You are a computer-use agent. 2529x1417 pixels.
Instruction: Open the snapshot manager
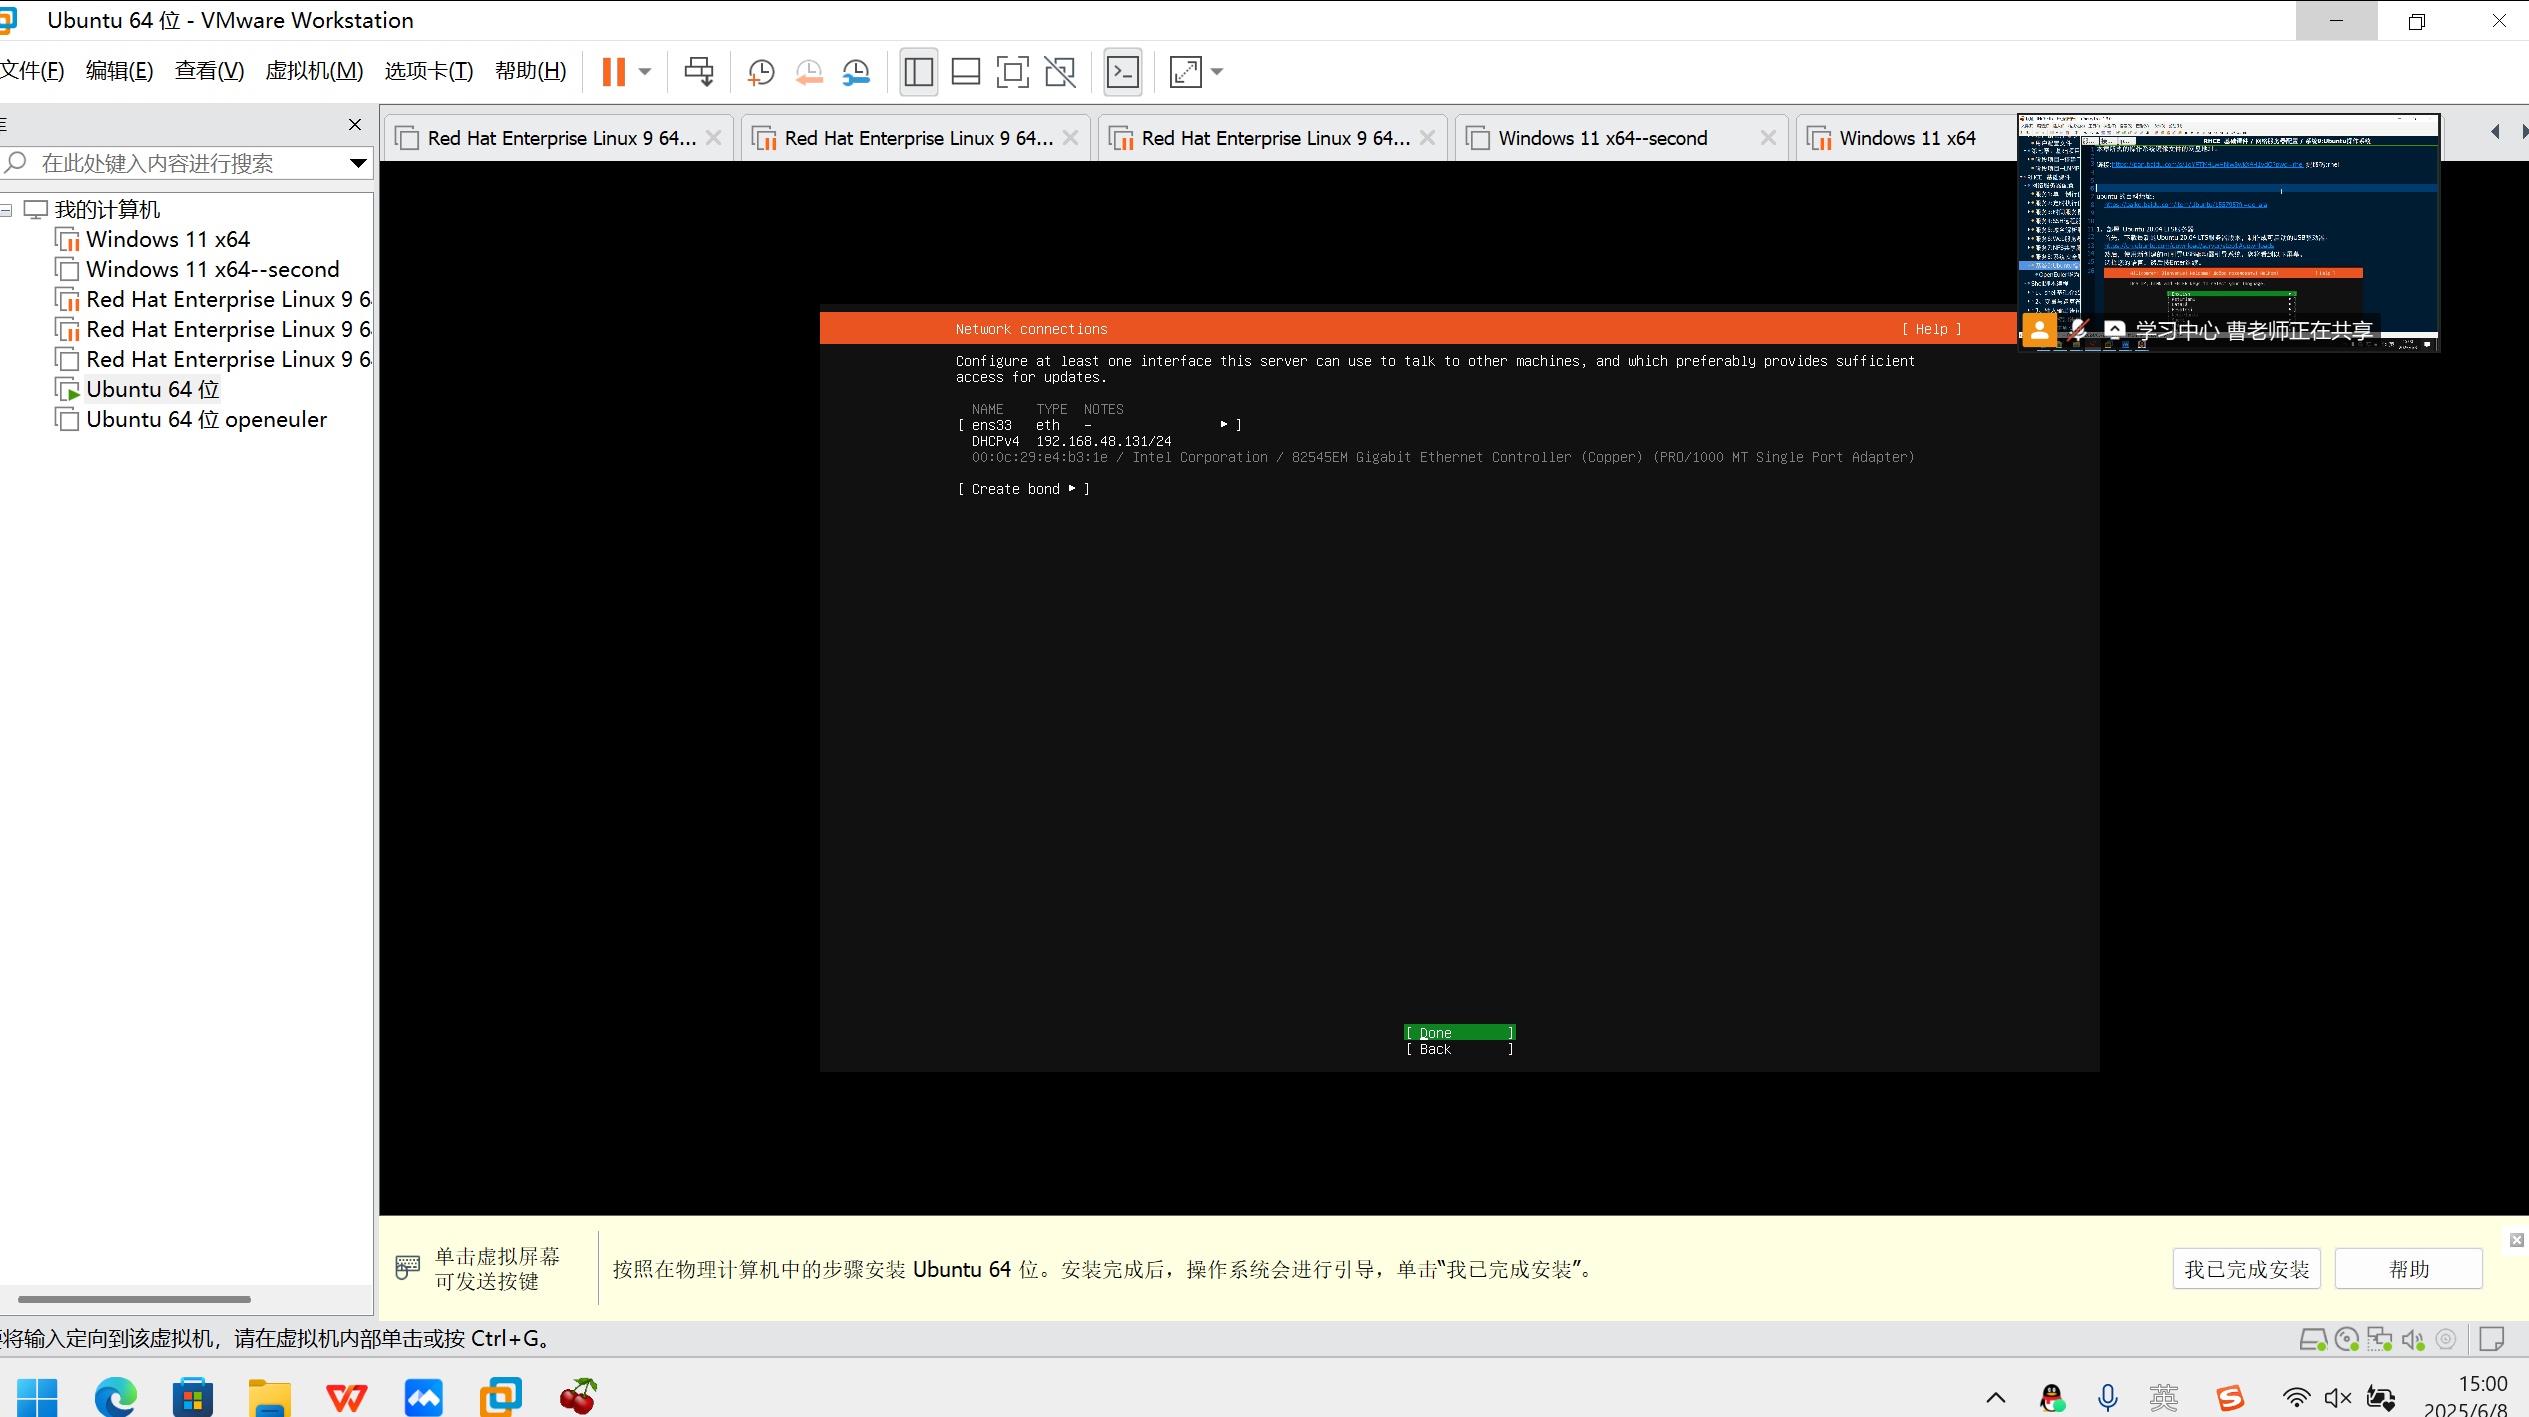point(856,71)
